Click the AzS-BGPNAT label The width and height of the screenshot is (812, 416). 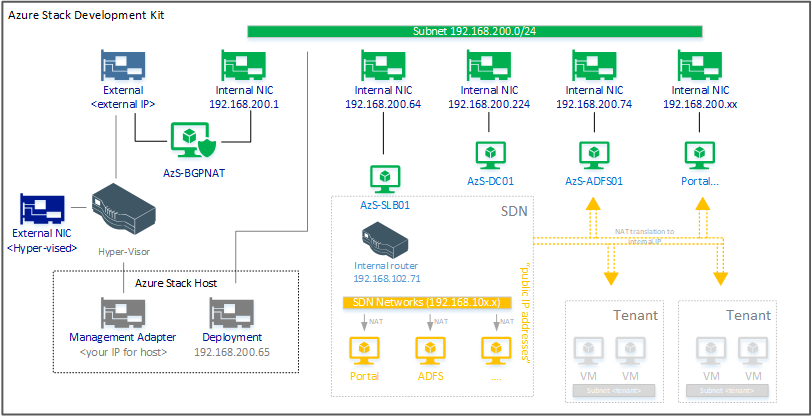pyautogui.click(x=192, y=173)
